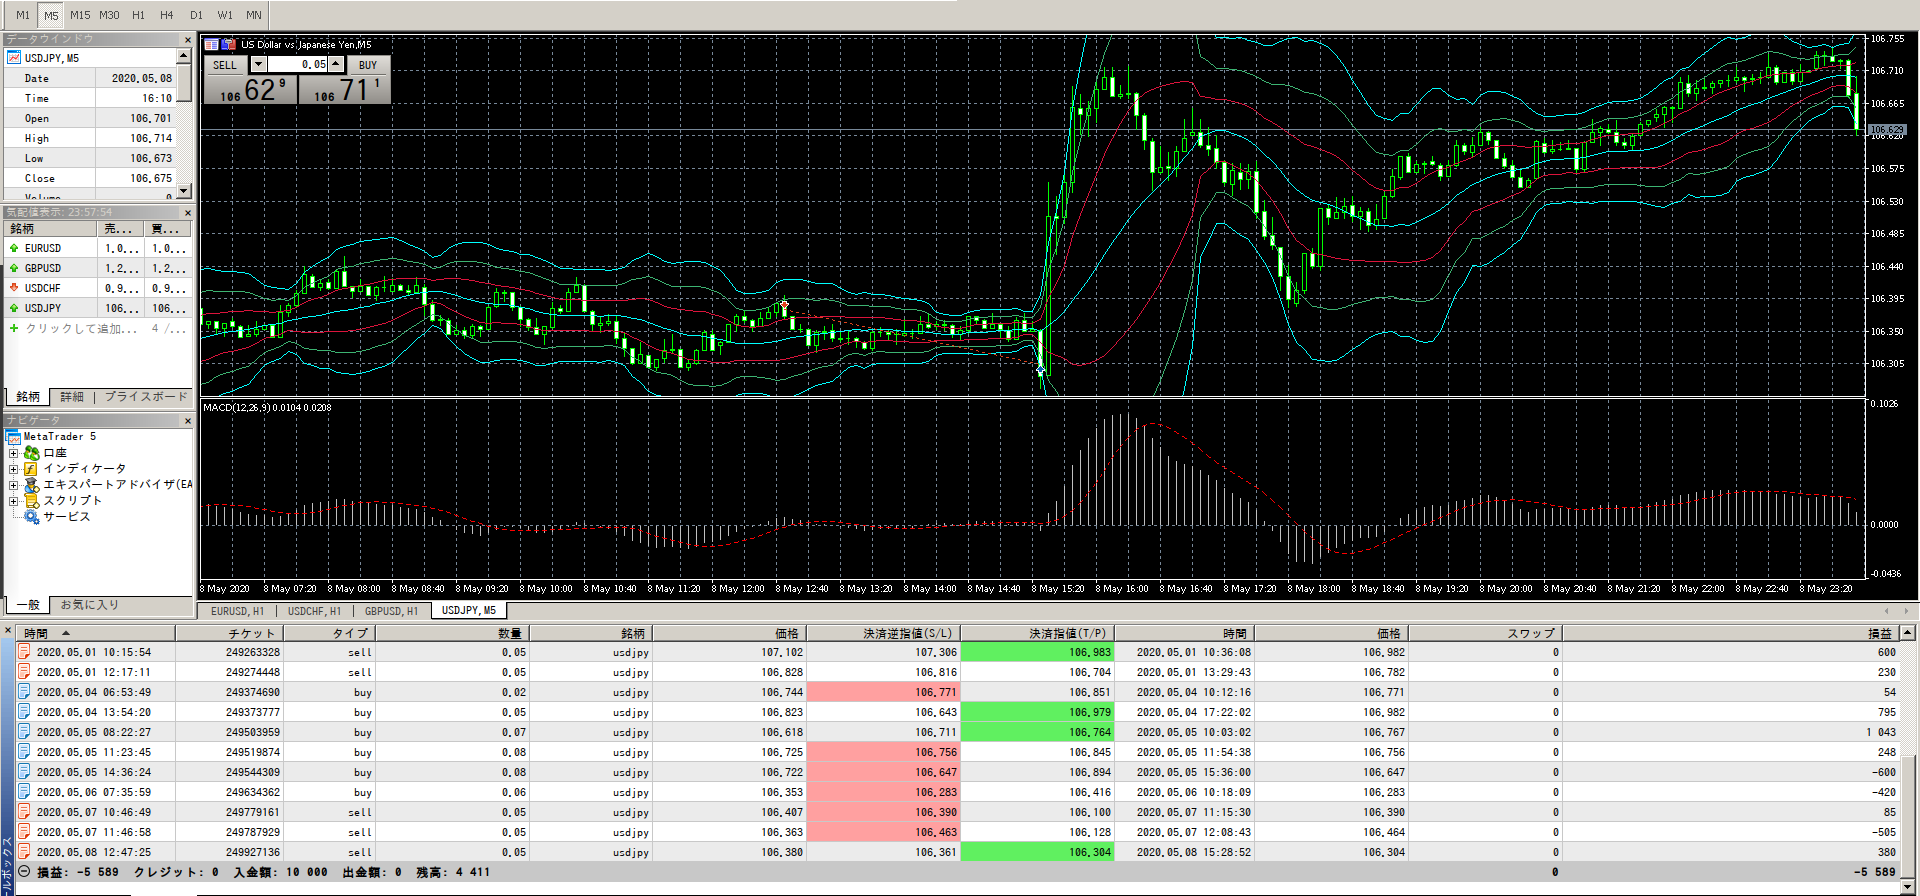Decrease lot volume with down arrow

(x=258, y=64)
